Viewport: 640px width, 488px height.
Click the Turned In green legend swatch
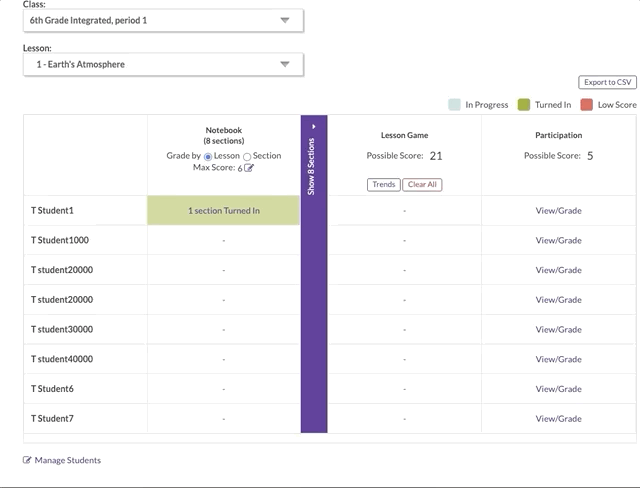524,105
